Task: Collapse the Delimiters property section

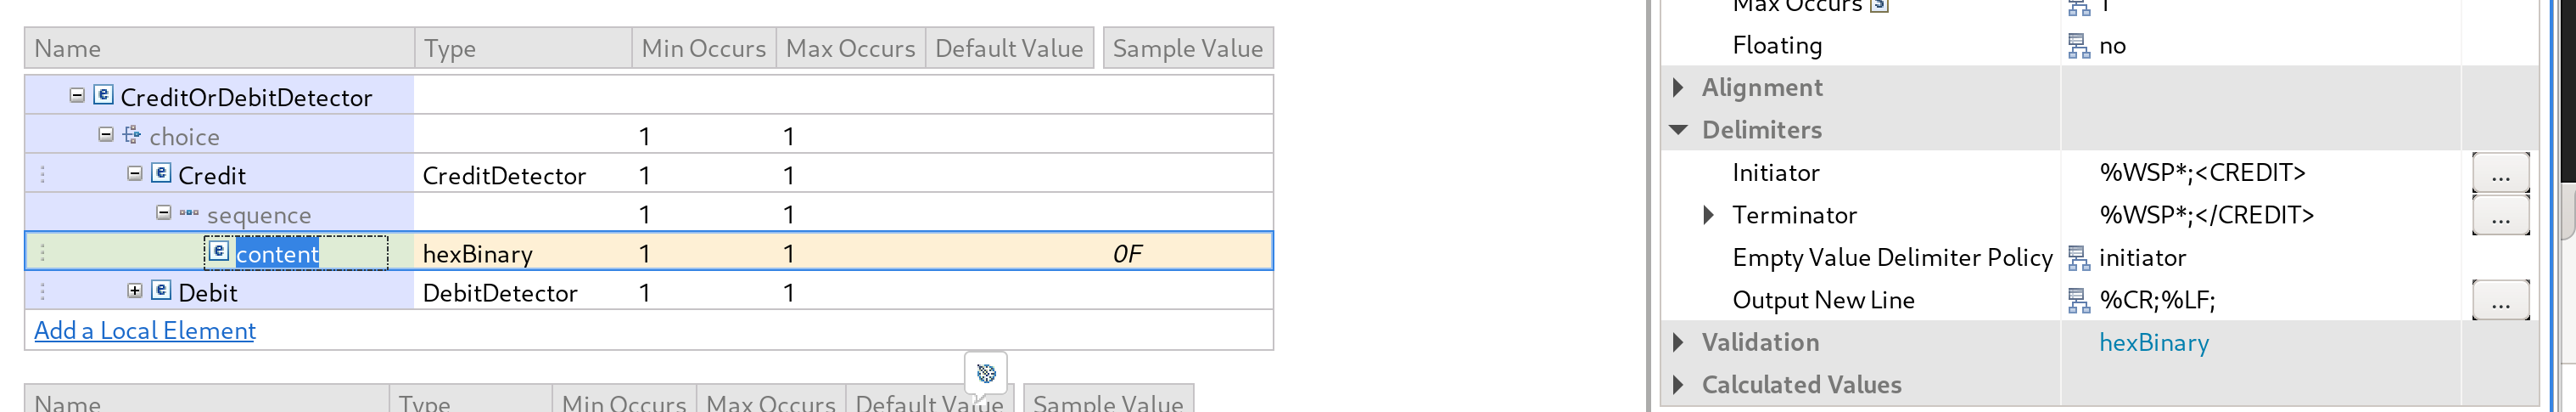Action: coord(1679,130)
